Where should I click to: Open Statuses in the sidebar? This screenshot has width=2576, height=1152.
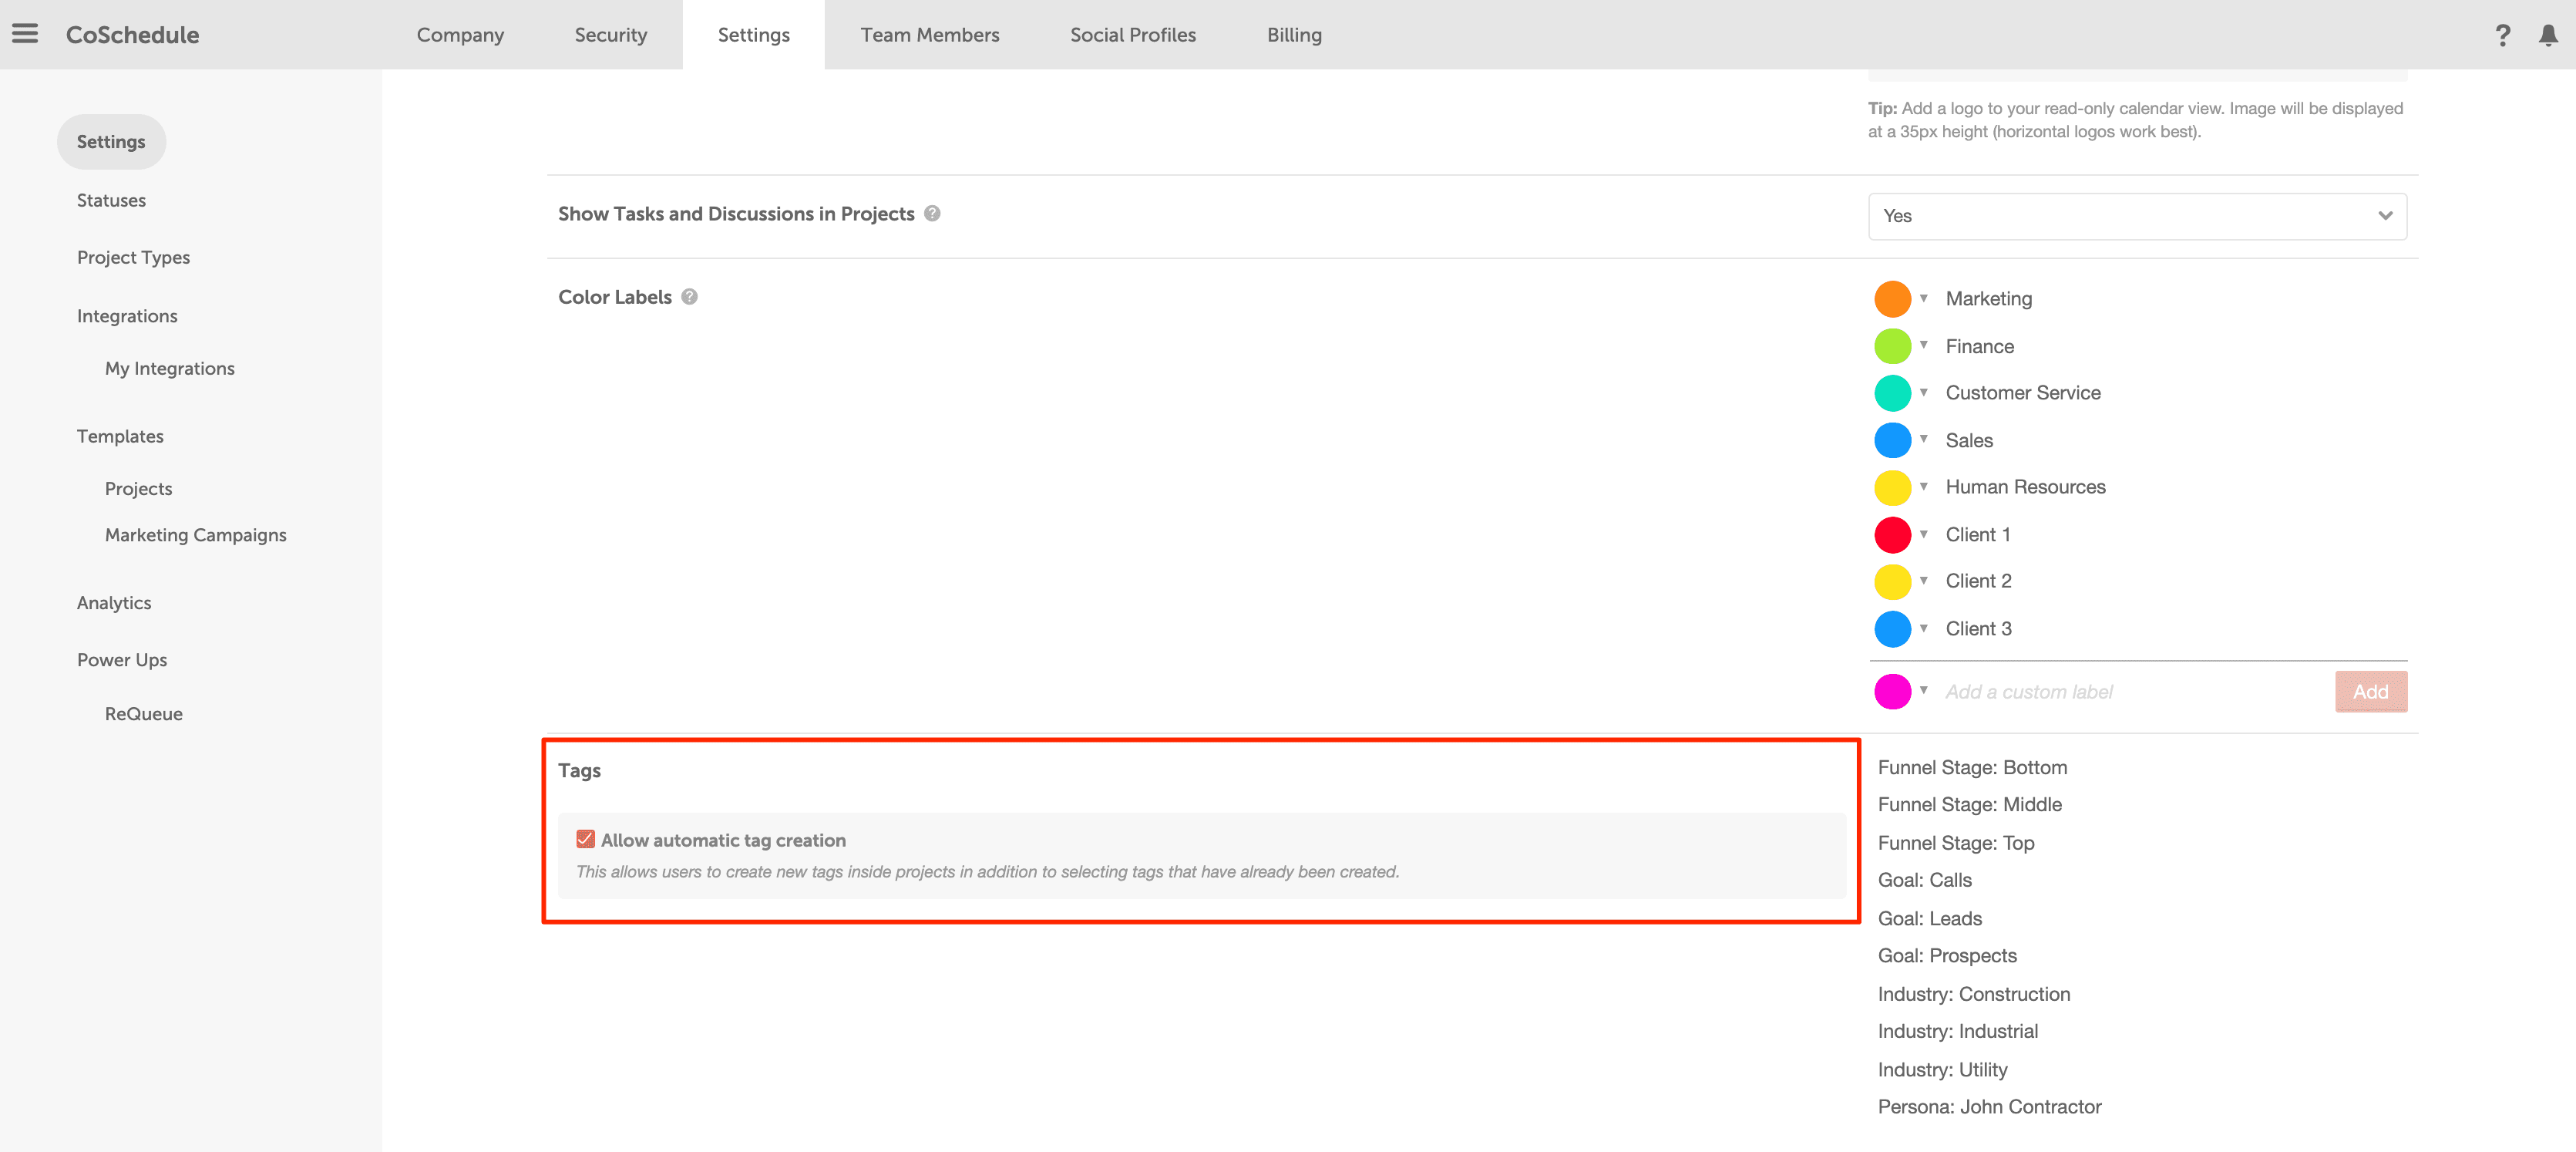[111, 200]
